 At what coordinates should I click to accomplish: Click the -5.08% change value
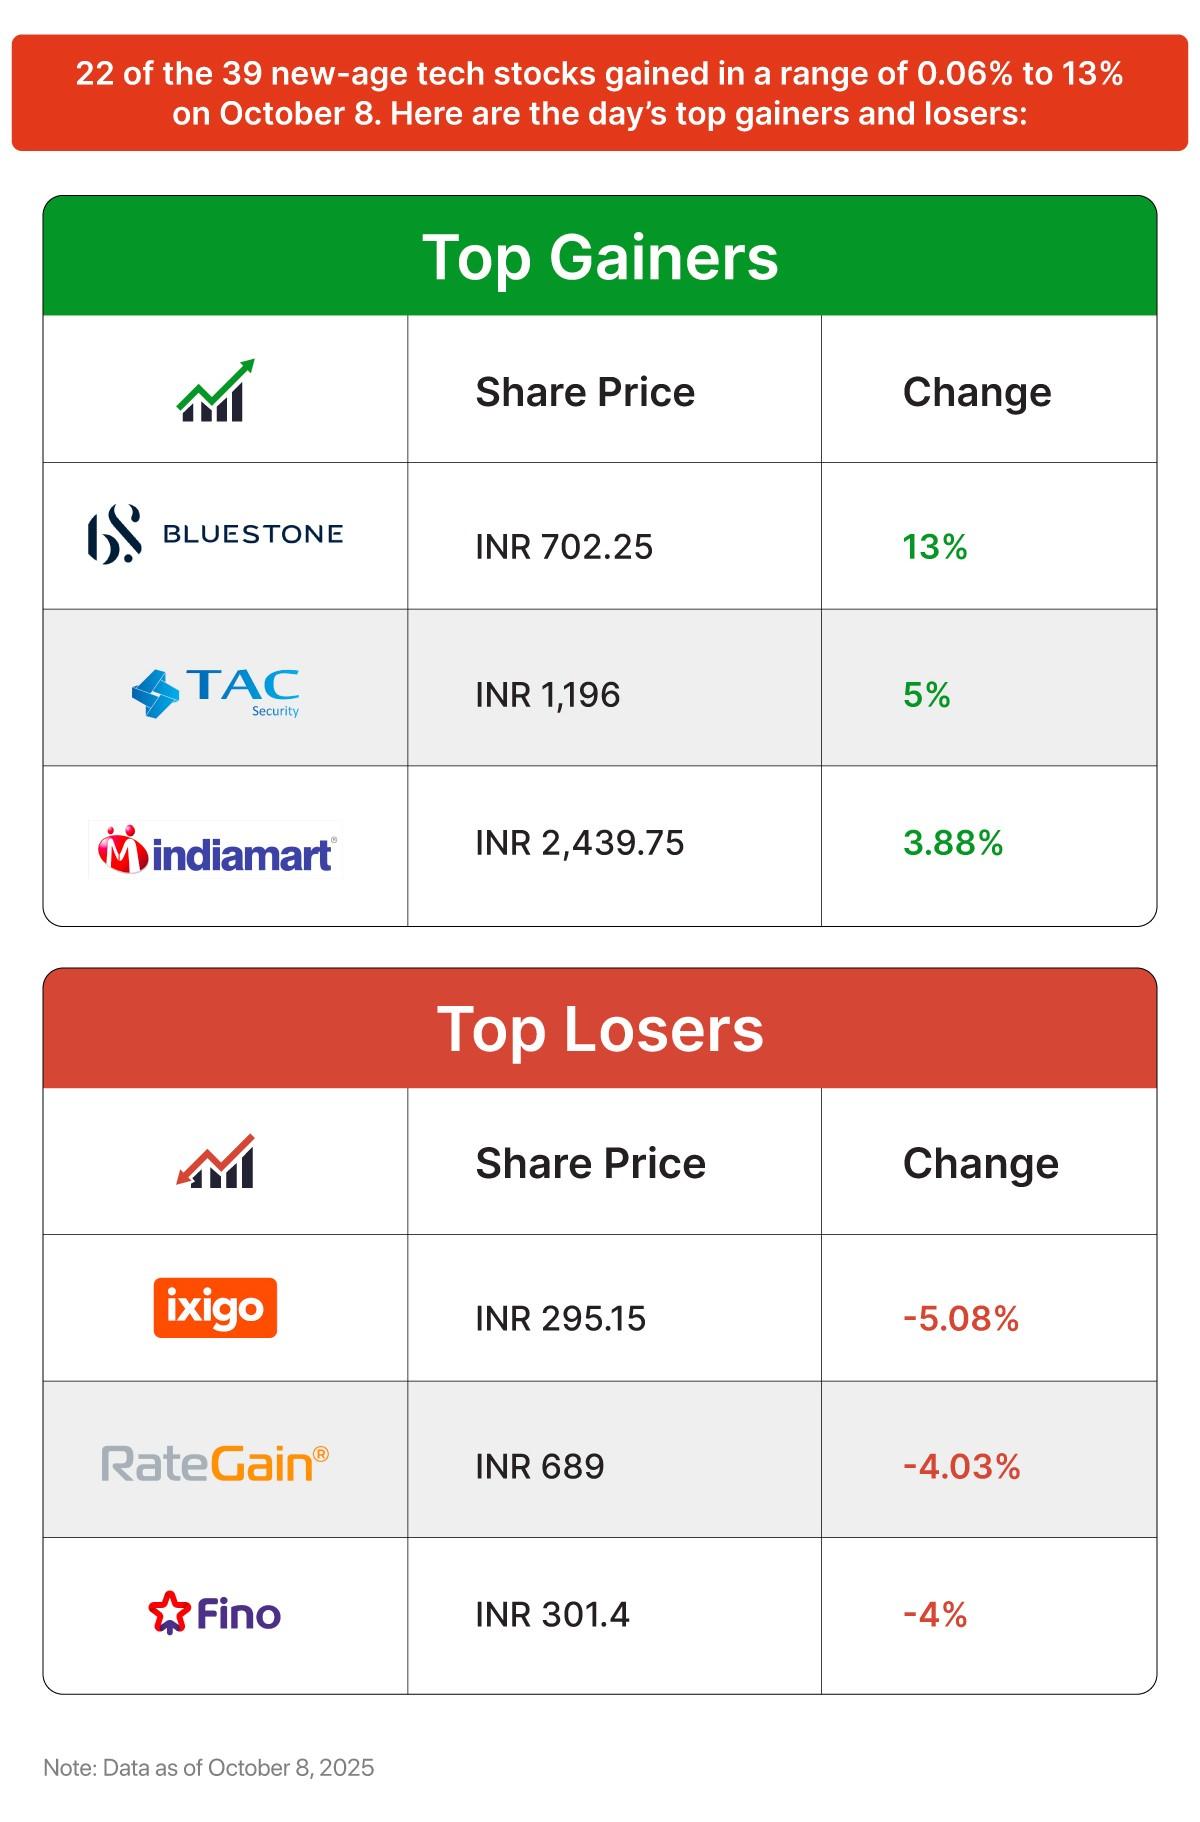click(961, 1318)
